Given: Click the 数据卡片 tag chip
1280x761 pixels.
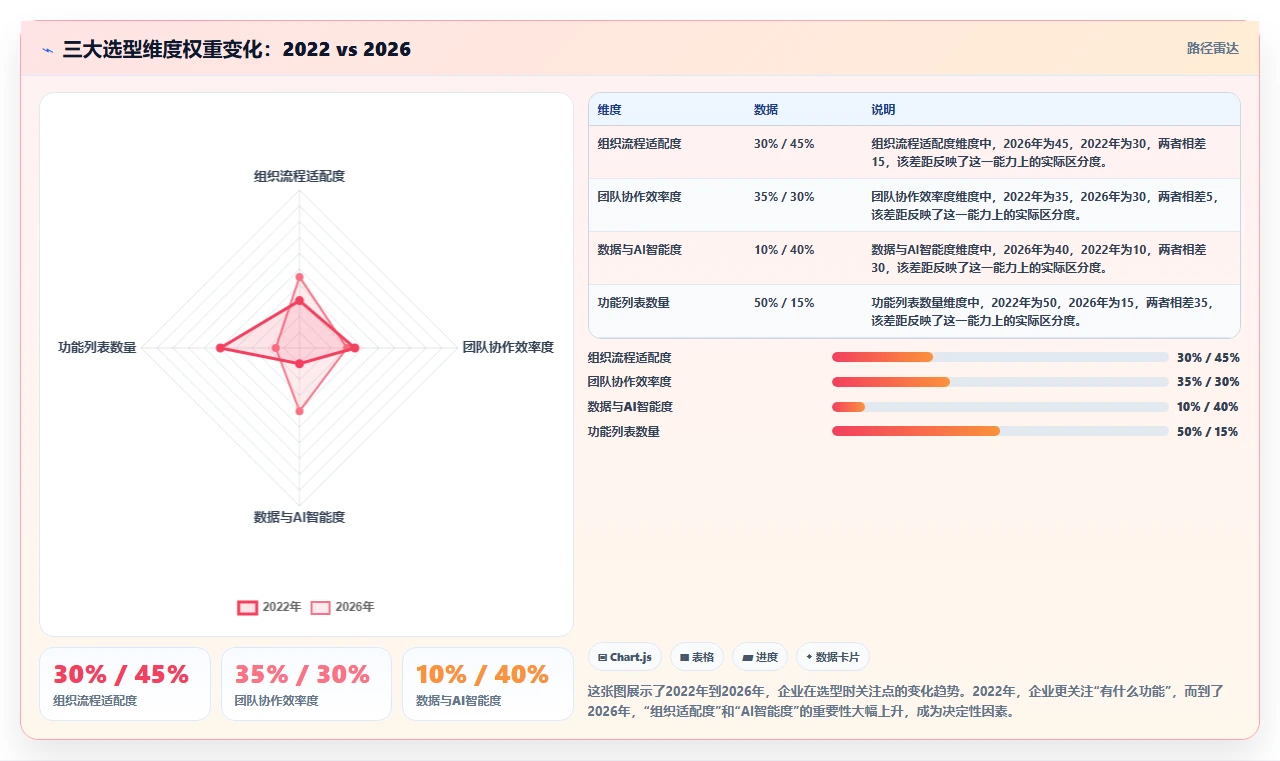Looking at the screenshot, I should pyautogui.click(x=833, y=657).
